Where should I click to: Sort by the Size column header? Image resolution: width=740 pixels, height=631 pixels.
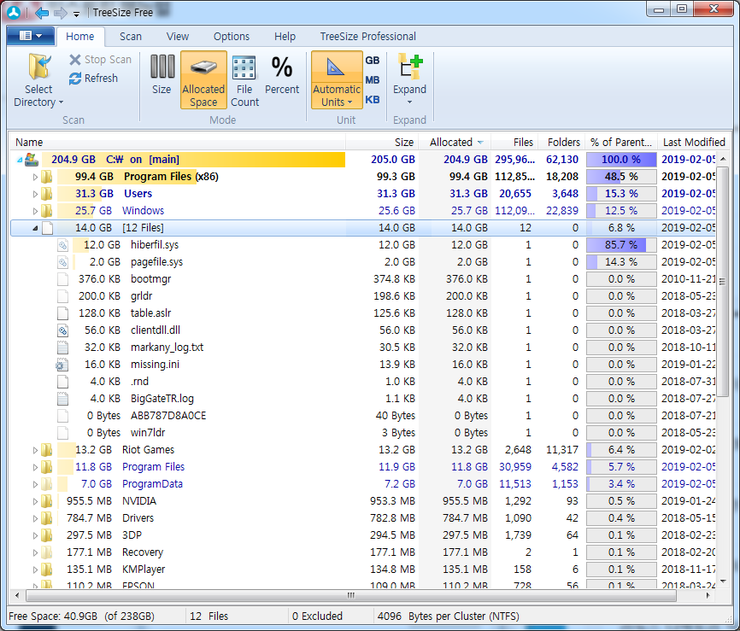tap(382, 142)
